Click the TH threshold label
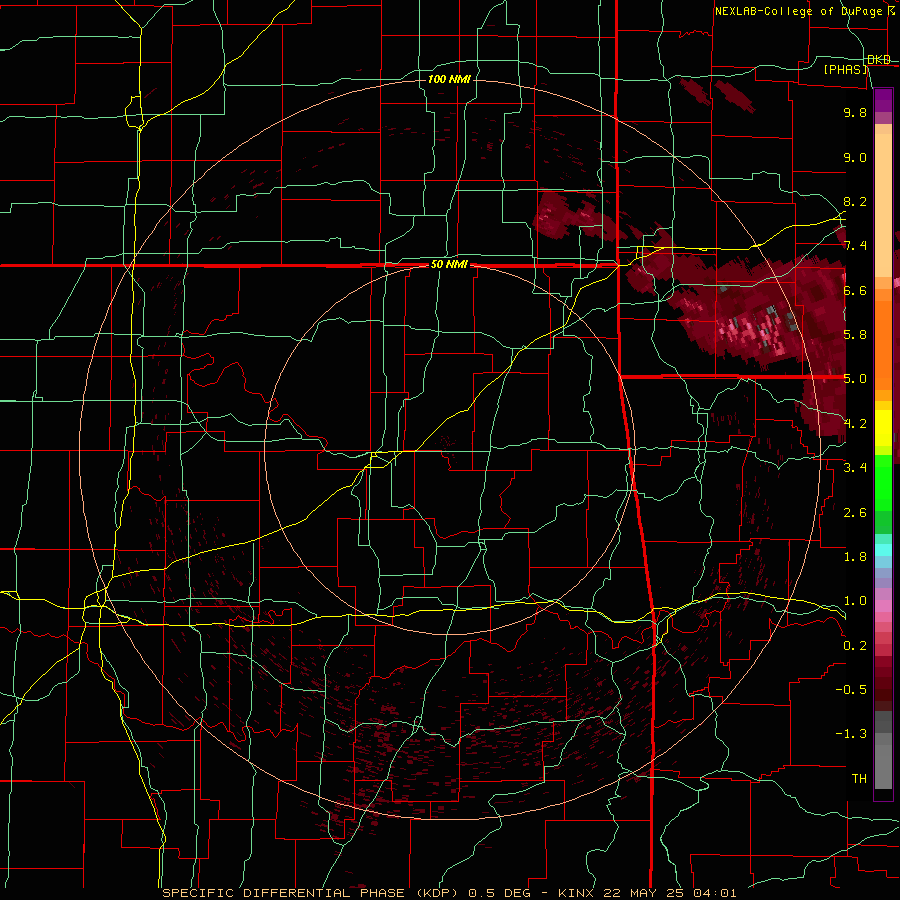The width and height of the screenshot is (900, 900). point(859,779)
